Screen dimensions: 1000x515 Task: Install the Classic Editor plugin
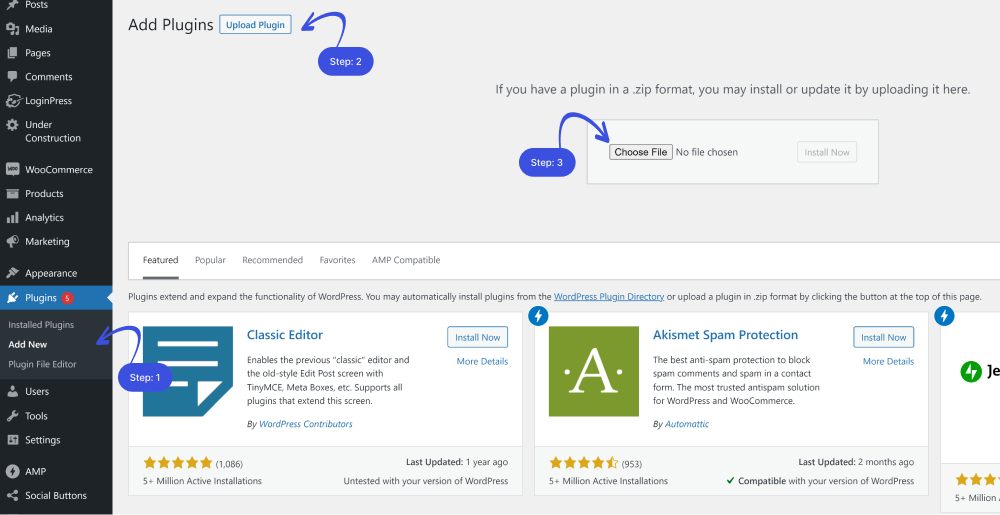click(478, 337)
